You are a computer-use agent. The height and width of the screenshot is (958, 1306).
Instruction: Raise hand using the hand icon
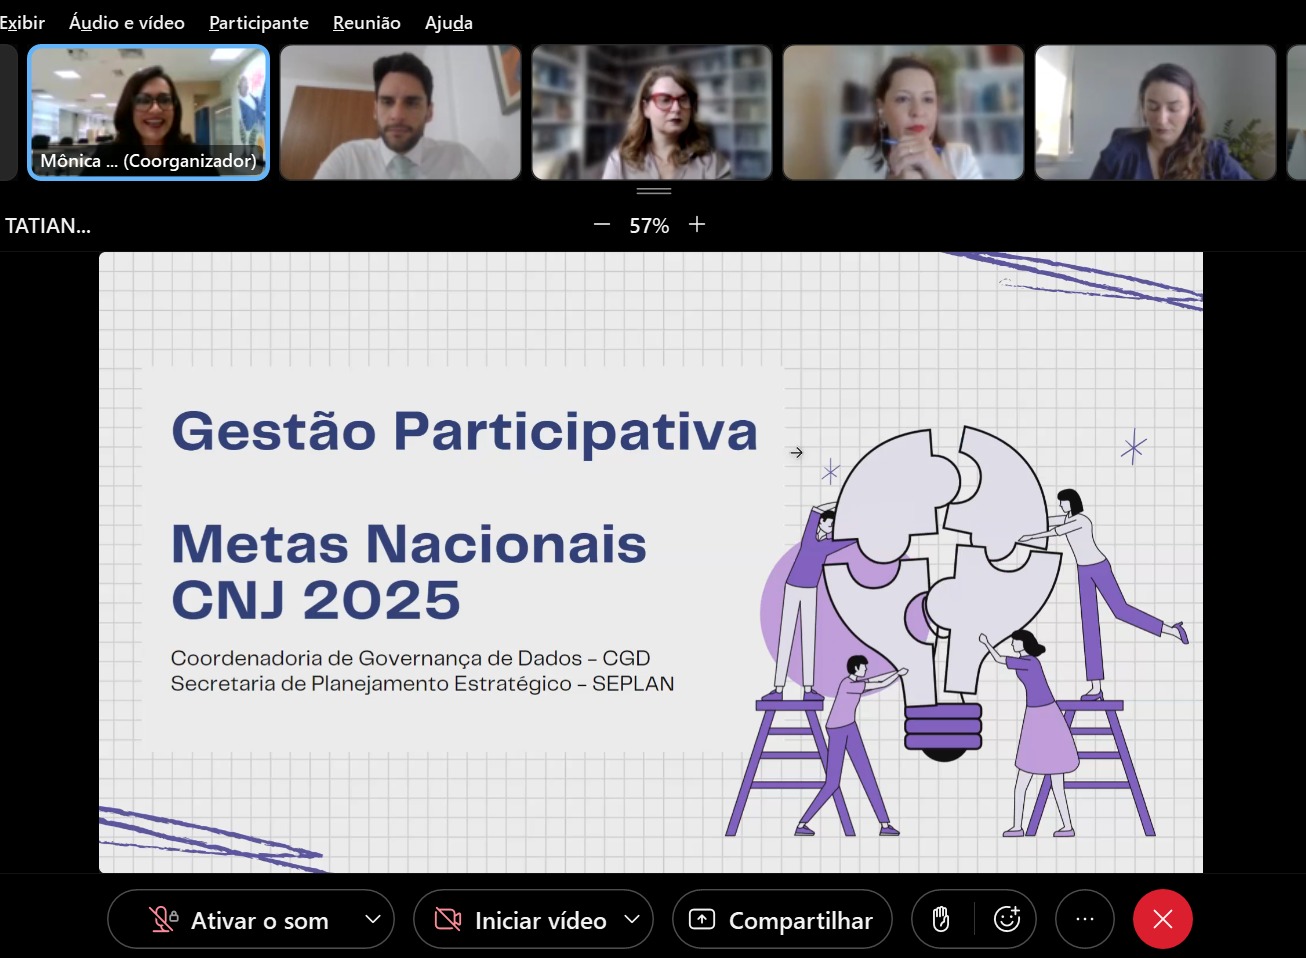[941, 919]
